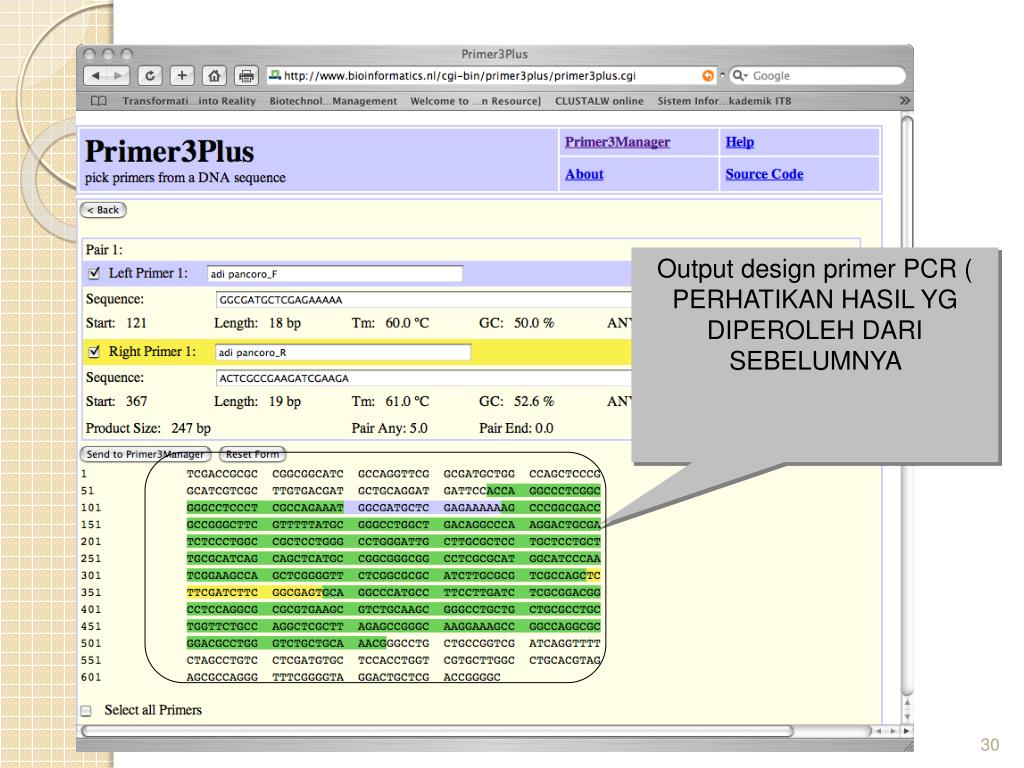Open the CLUSTALW online bookmark
This screenshot has width=1024, height=768.
[x=599, y=101]
